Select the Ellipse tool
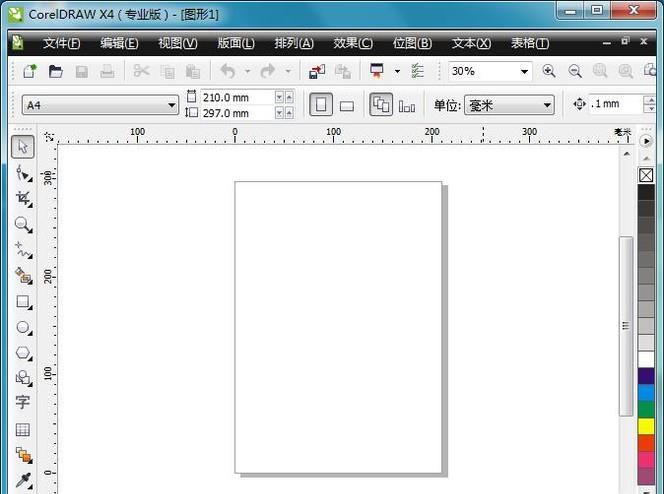Screen dimensions: 664x494 tap(22, 327)
